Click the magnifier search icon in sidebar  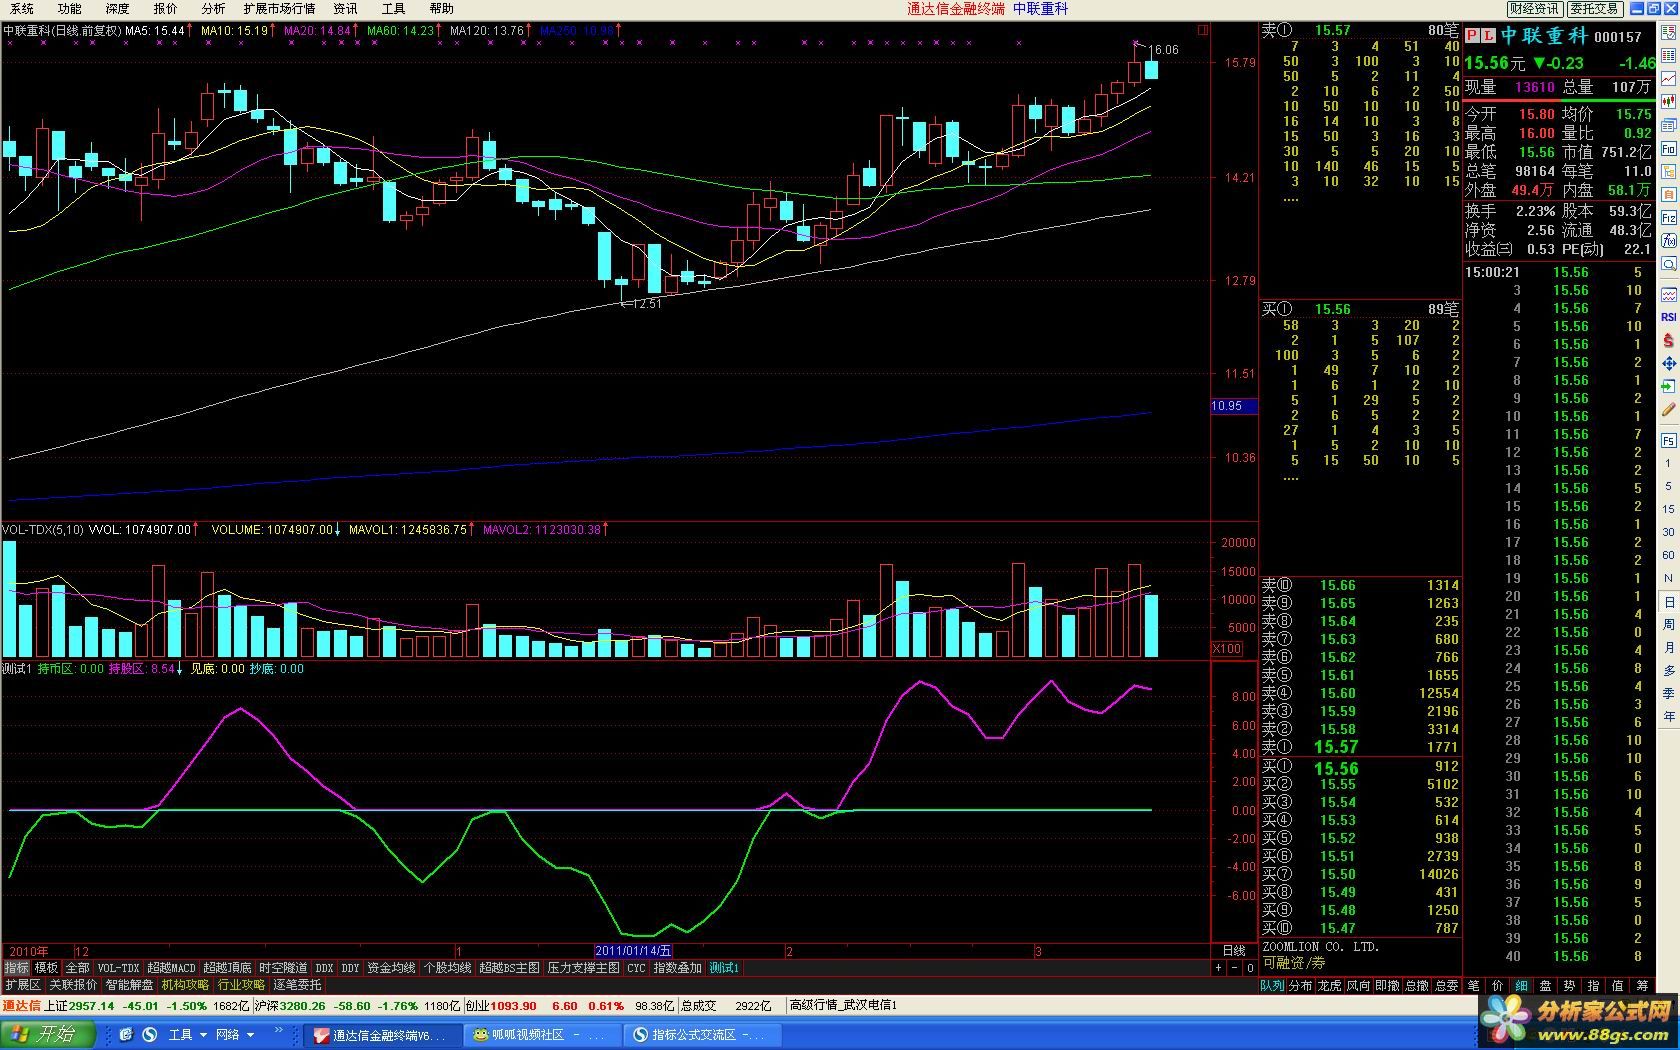[x=1669, y=264]
